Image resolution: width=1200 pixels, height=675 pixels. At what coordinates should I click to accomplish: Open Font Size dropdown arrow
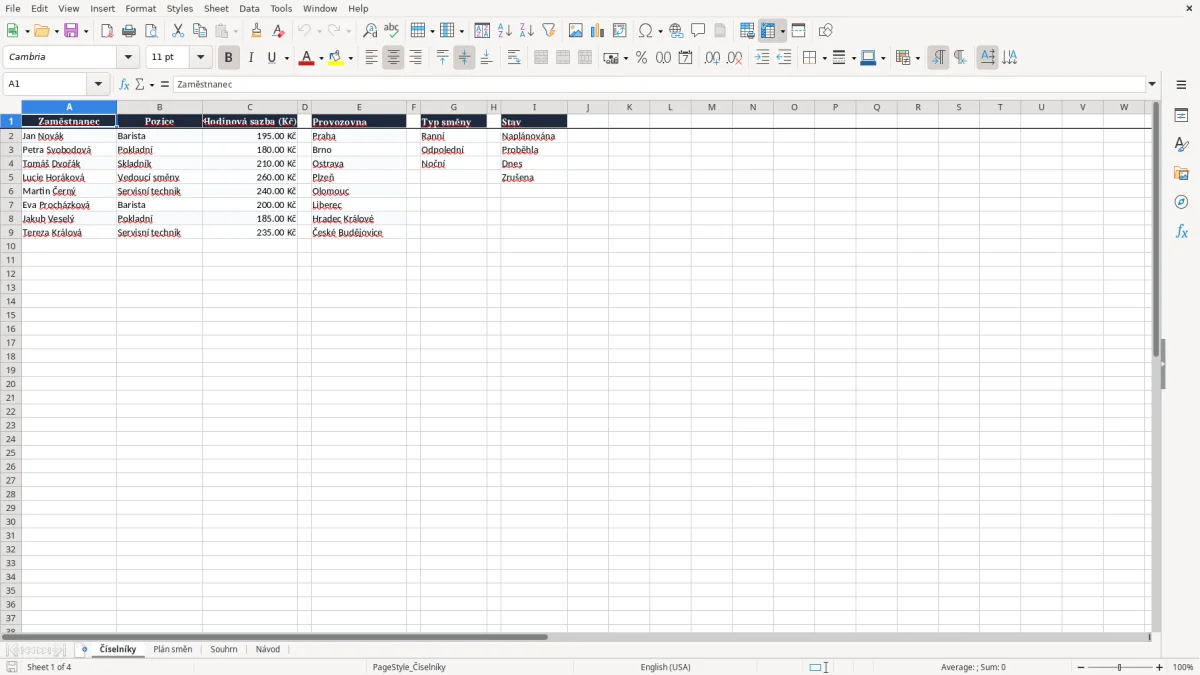(201, 58)
